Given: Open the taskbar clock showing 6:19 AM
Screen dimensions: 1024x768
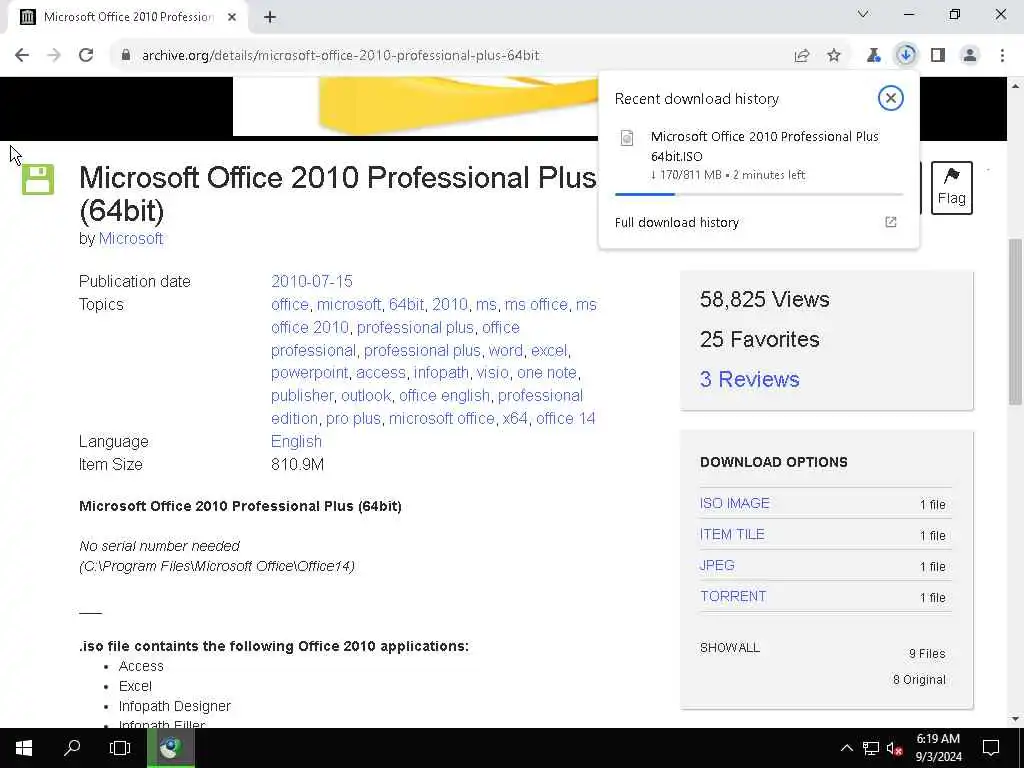Looking at the screenshot, I should point(938,748).
